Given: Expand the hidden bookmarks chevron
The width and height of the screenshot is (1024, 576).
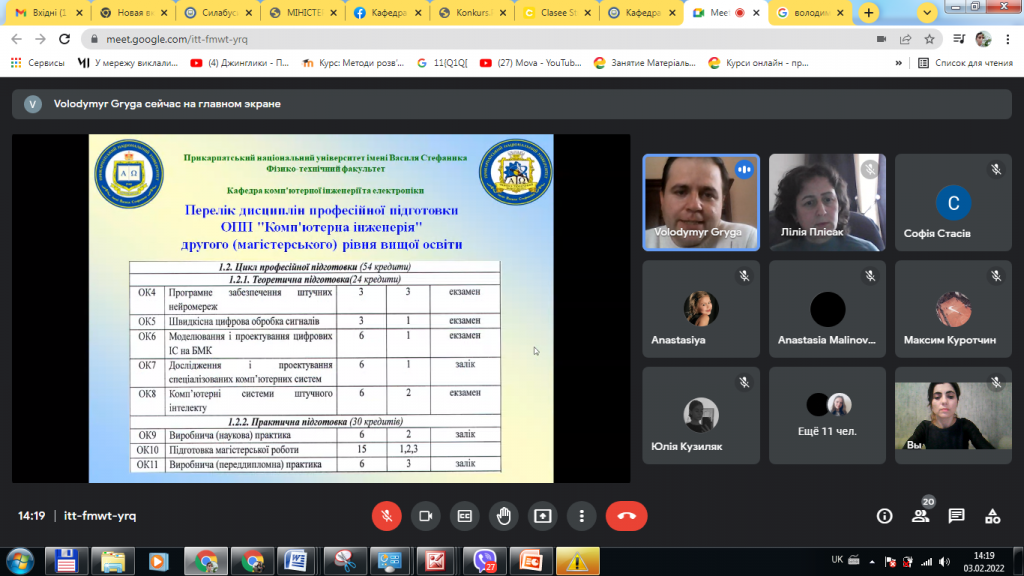Looking at the screenshot, I should pyautogui.click(x=899, y=63).
